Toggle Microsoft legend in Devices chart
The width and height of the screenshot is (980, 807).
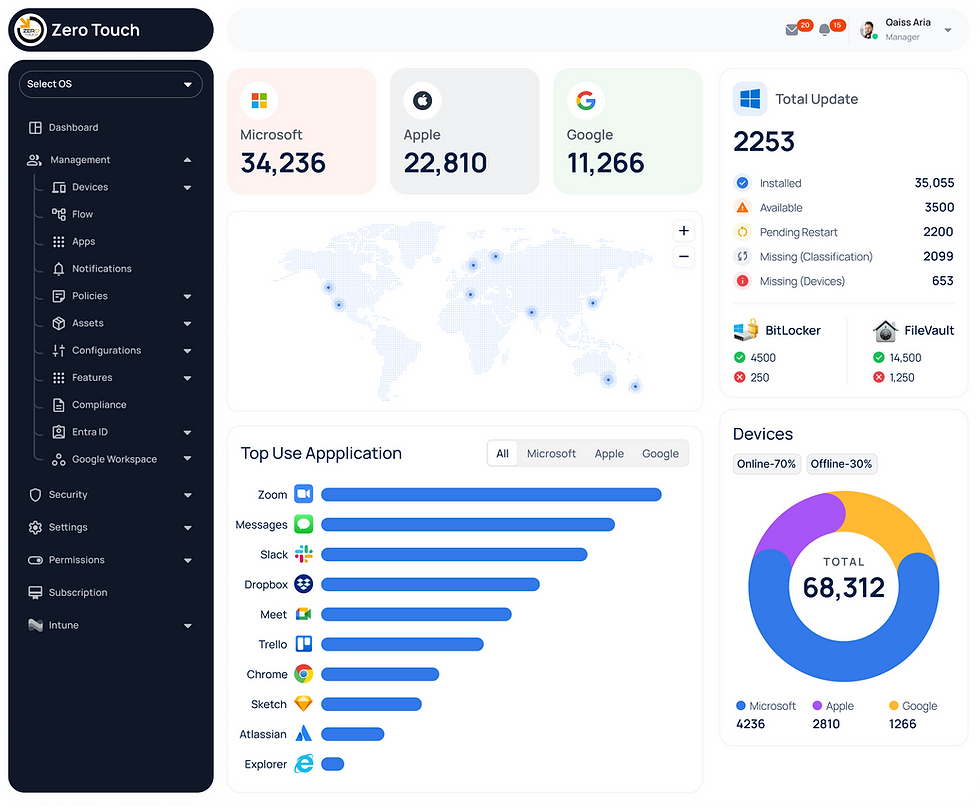click(x=766, y=706)
